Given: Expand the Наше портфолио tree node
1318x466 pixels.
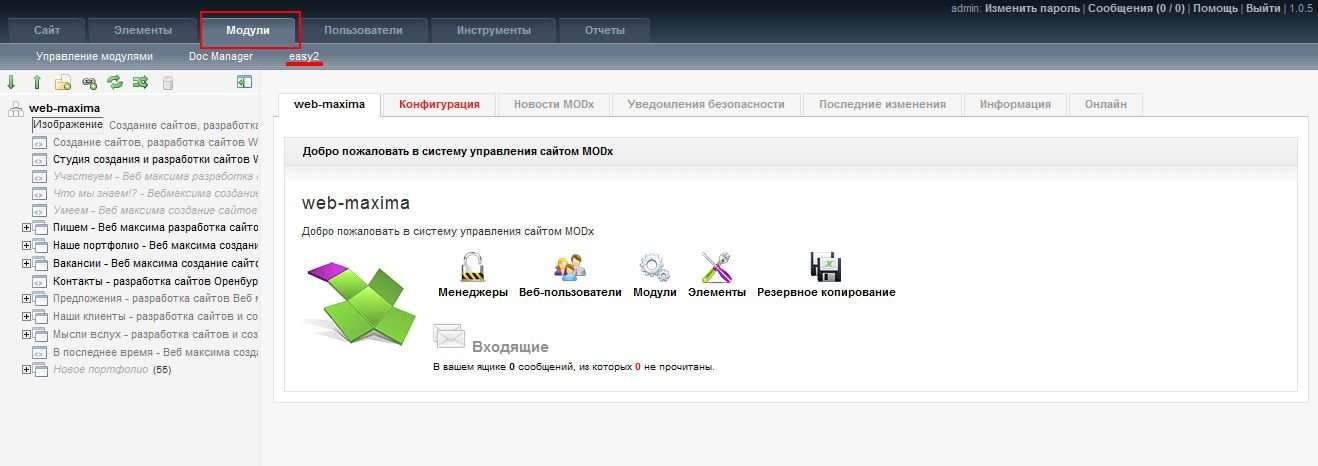Looking at the screenshot, I should 27,246.
